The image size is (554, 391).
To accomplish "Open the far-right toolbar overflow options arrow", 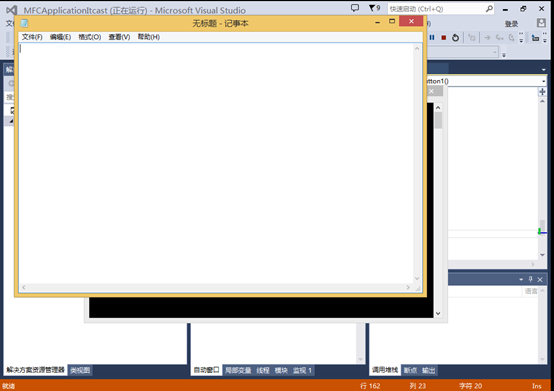I will tap(545, 38).
